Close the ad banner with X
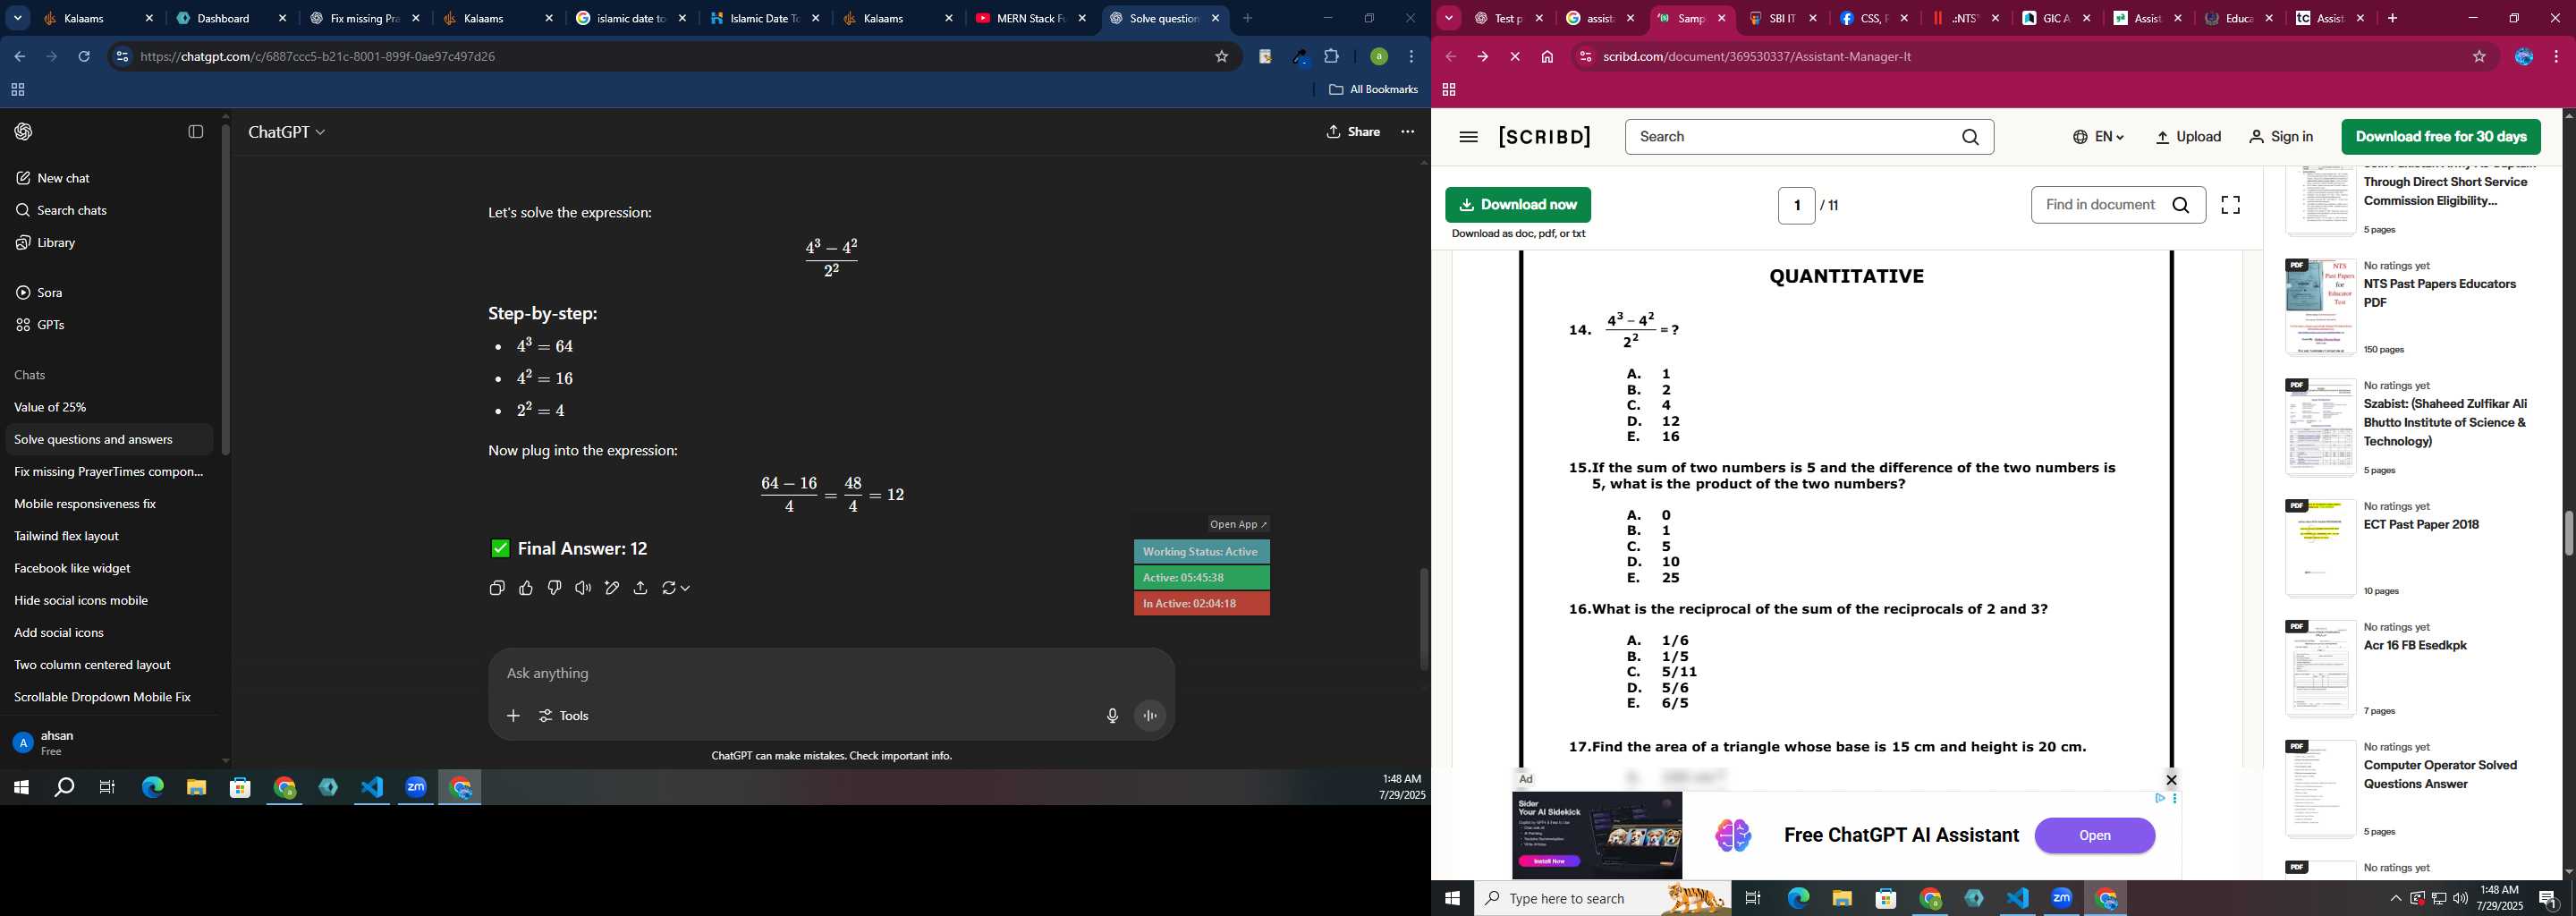Viewport: 2576px width, 916px height. coord(2171,780)
